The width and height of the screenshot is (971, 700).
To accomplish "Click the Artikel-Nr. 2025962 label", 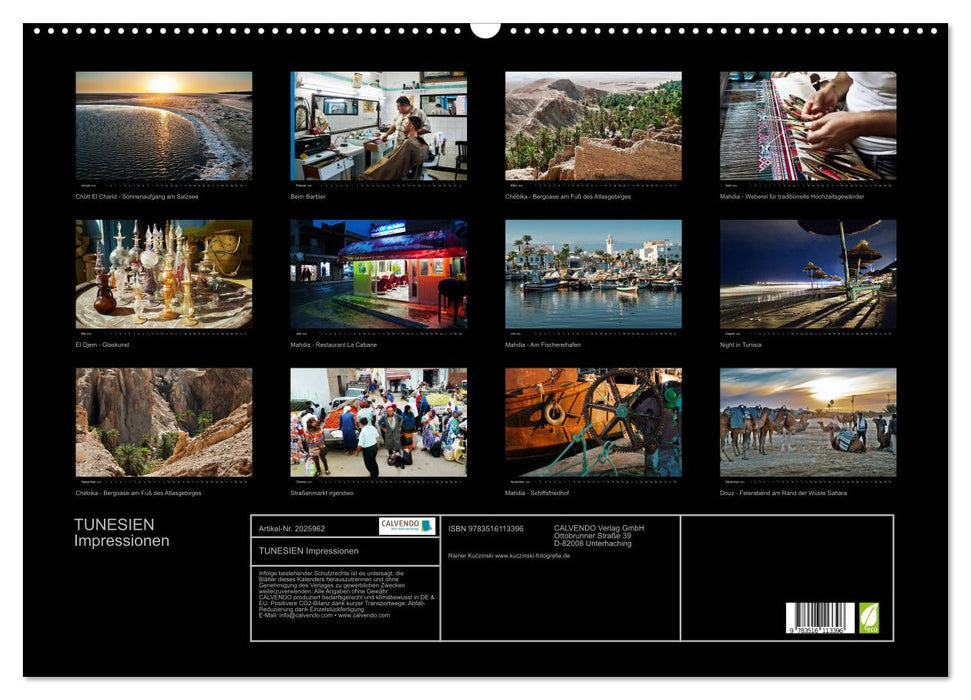I will pos(292,529).
